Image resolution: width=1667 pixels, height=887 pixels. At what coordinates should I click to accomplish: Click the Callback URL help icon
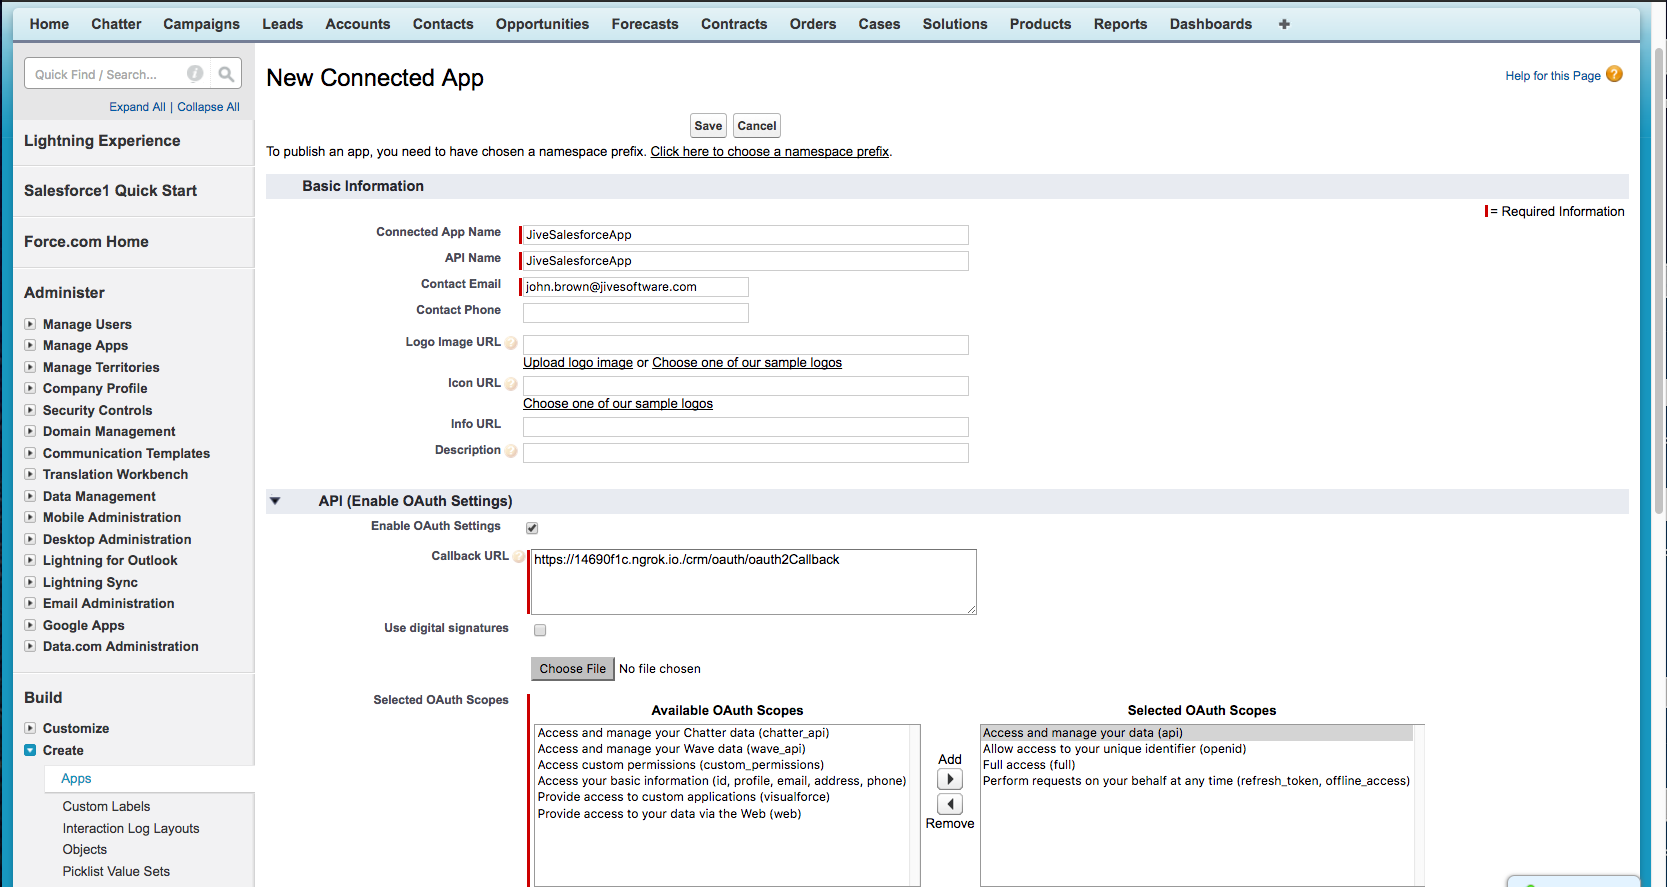(x=519, y=557)
